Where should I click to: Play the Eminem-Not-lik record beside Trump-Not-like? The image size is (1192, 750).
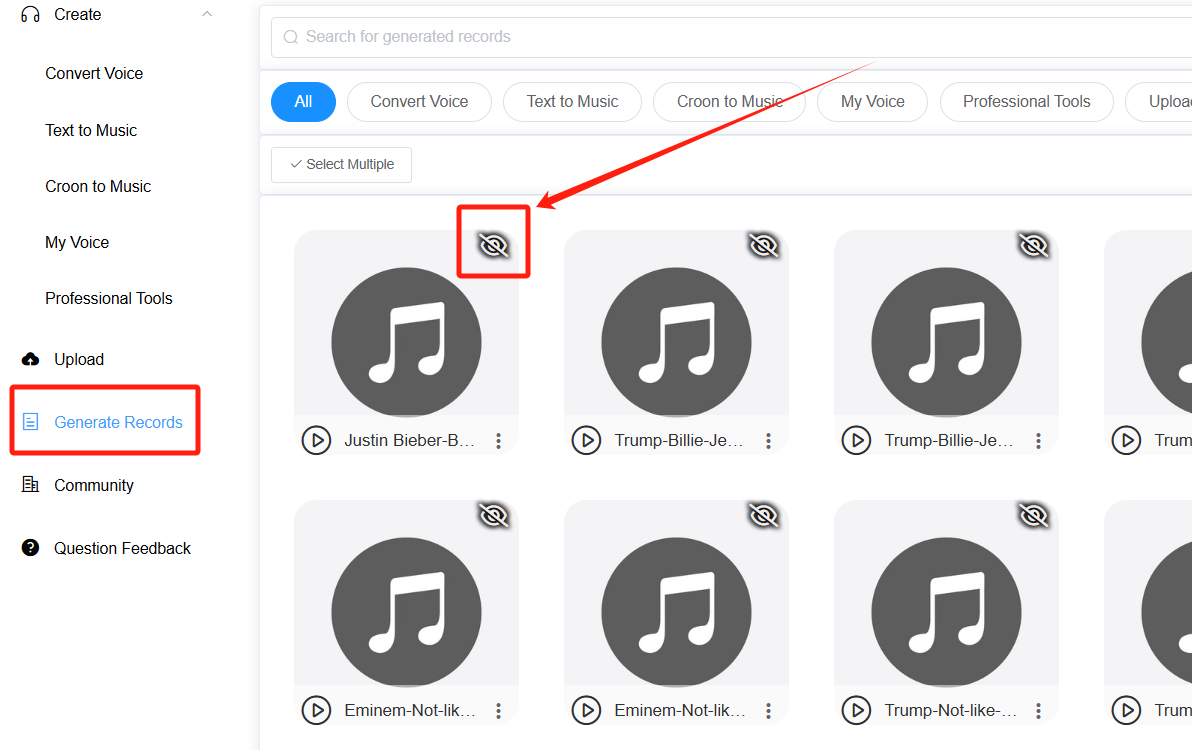coord(586,710)
